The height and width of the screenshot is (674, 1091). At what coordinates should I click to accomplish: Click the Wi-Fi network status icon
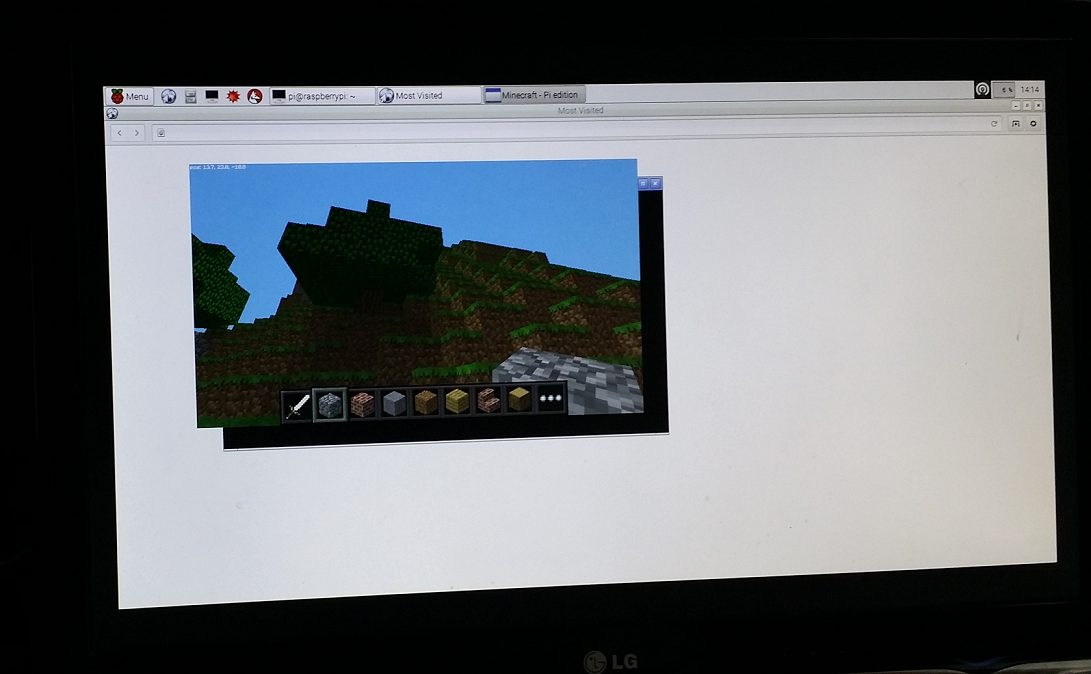[x=983, y=89]
